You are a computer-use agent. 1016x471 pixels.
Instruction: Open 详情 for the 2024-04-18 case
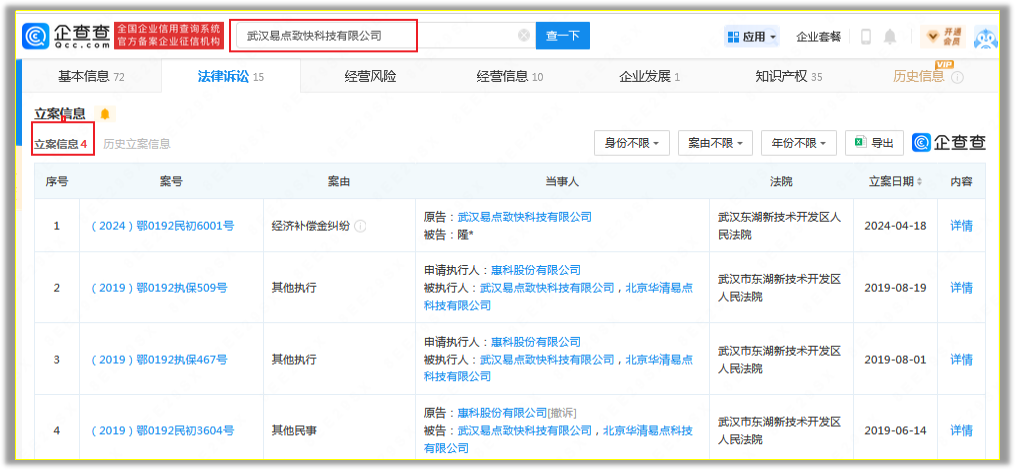click(961, 226)
